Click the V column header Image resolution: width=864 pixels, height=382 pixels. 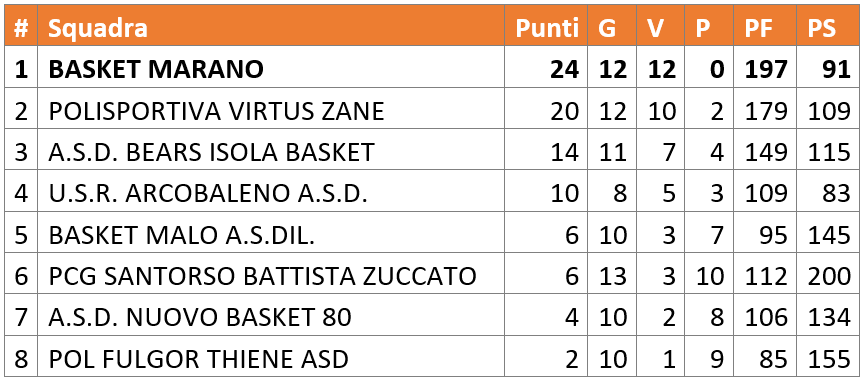click(655, 28)
